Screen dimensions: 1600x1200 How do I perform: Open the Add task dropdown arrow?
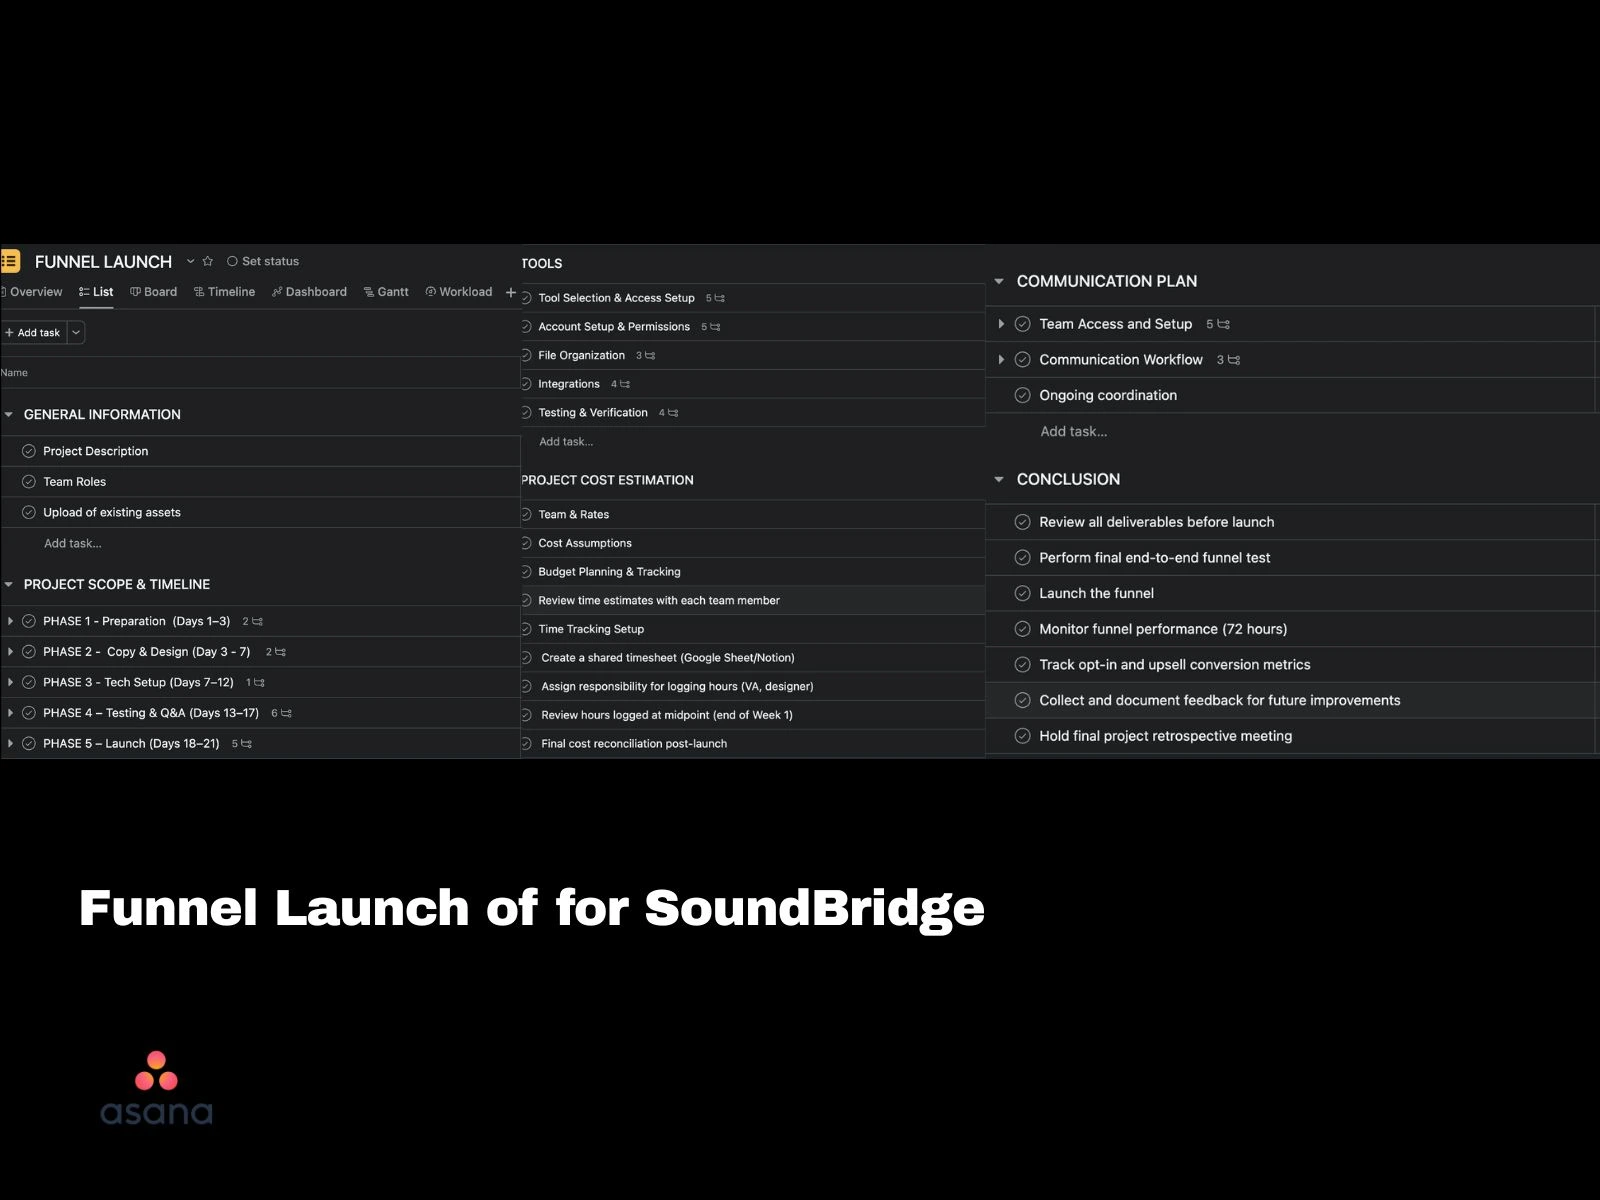pyautogui.click(x=76, y=332)
